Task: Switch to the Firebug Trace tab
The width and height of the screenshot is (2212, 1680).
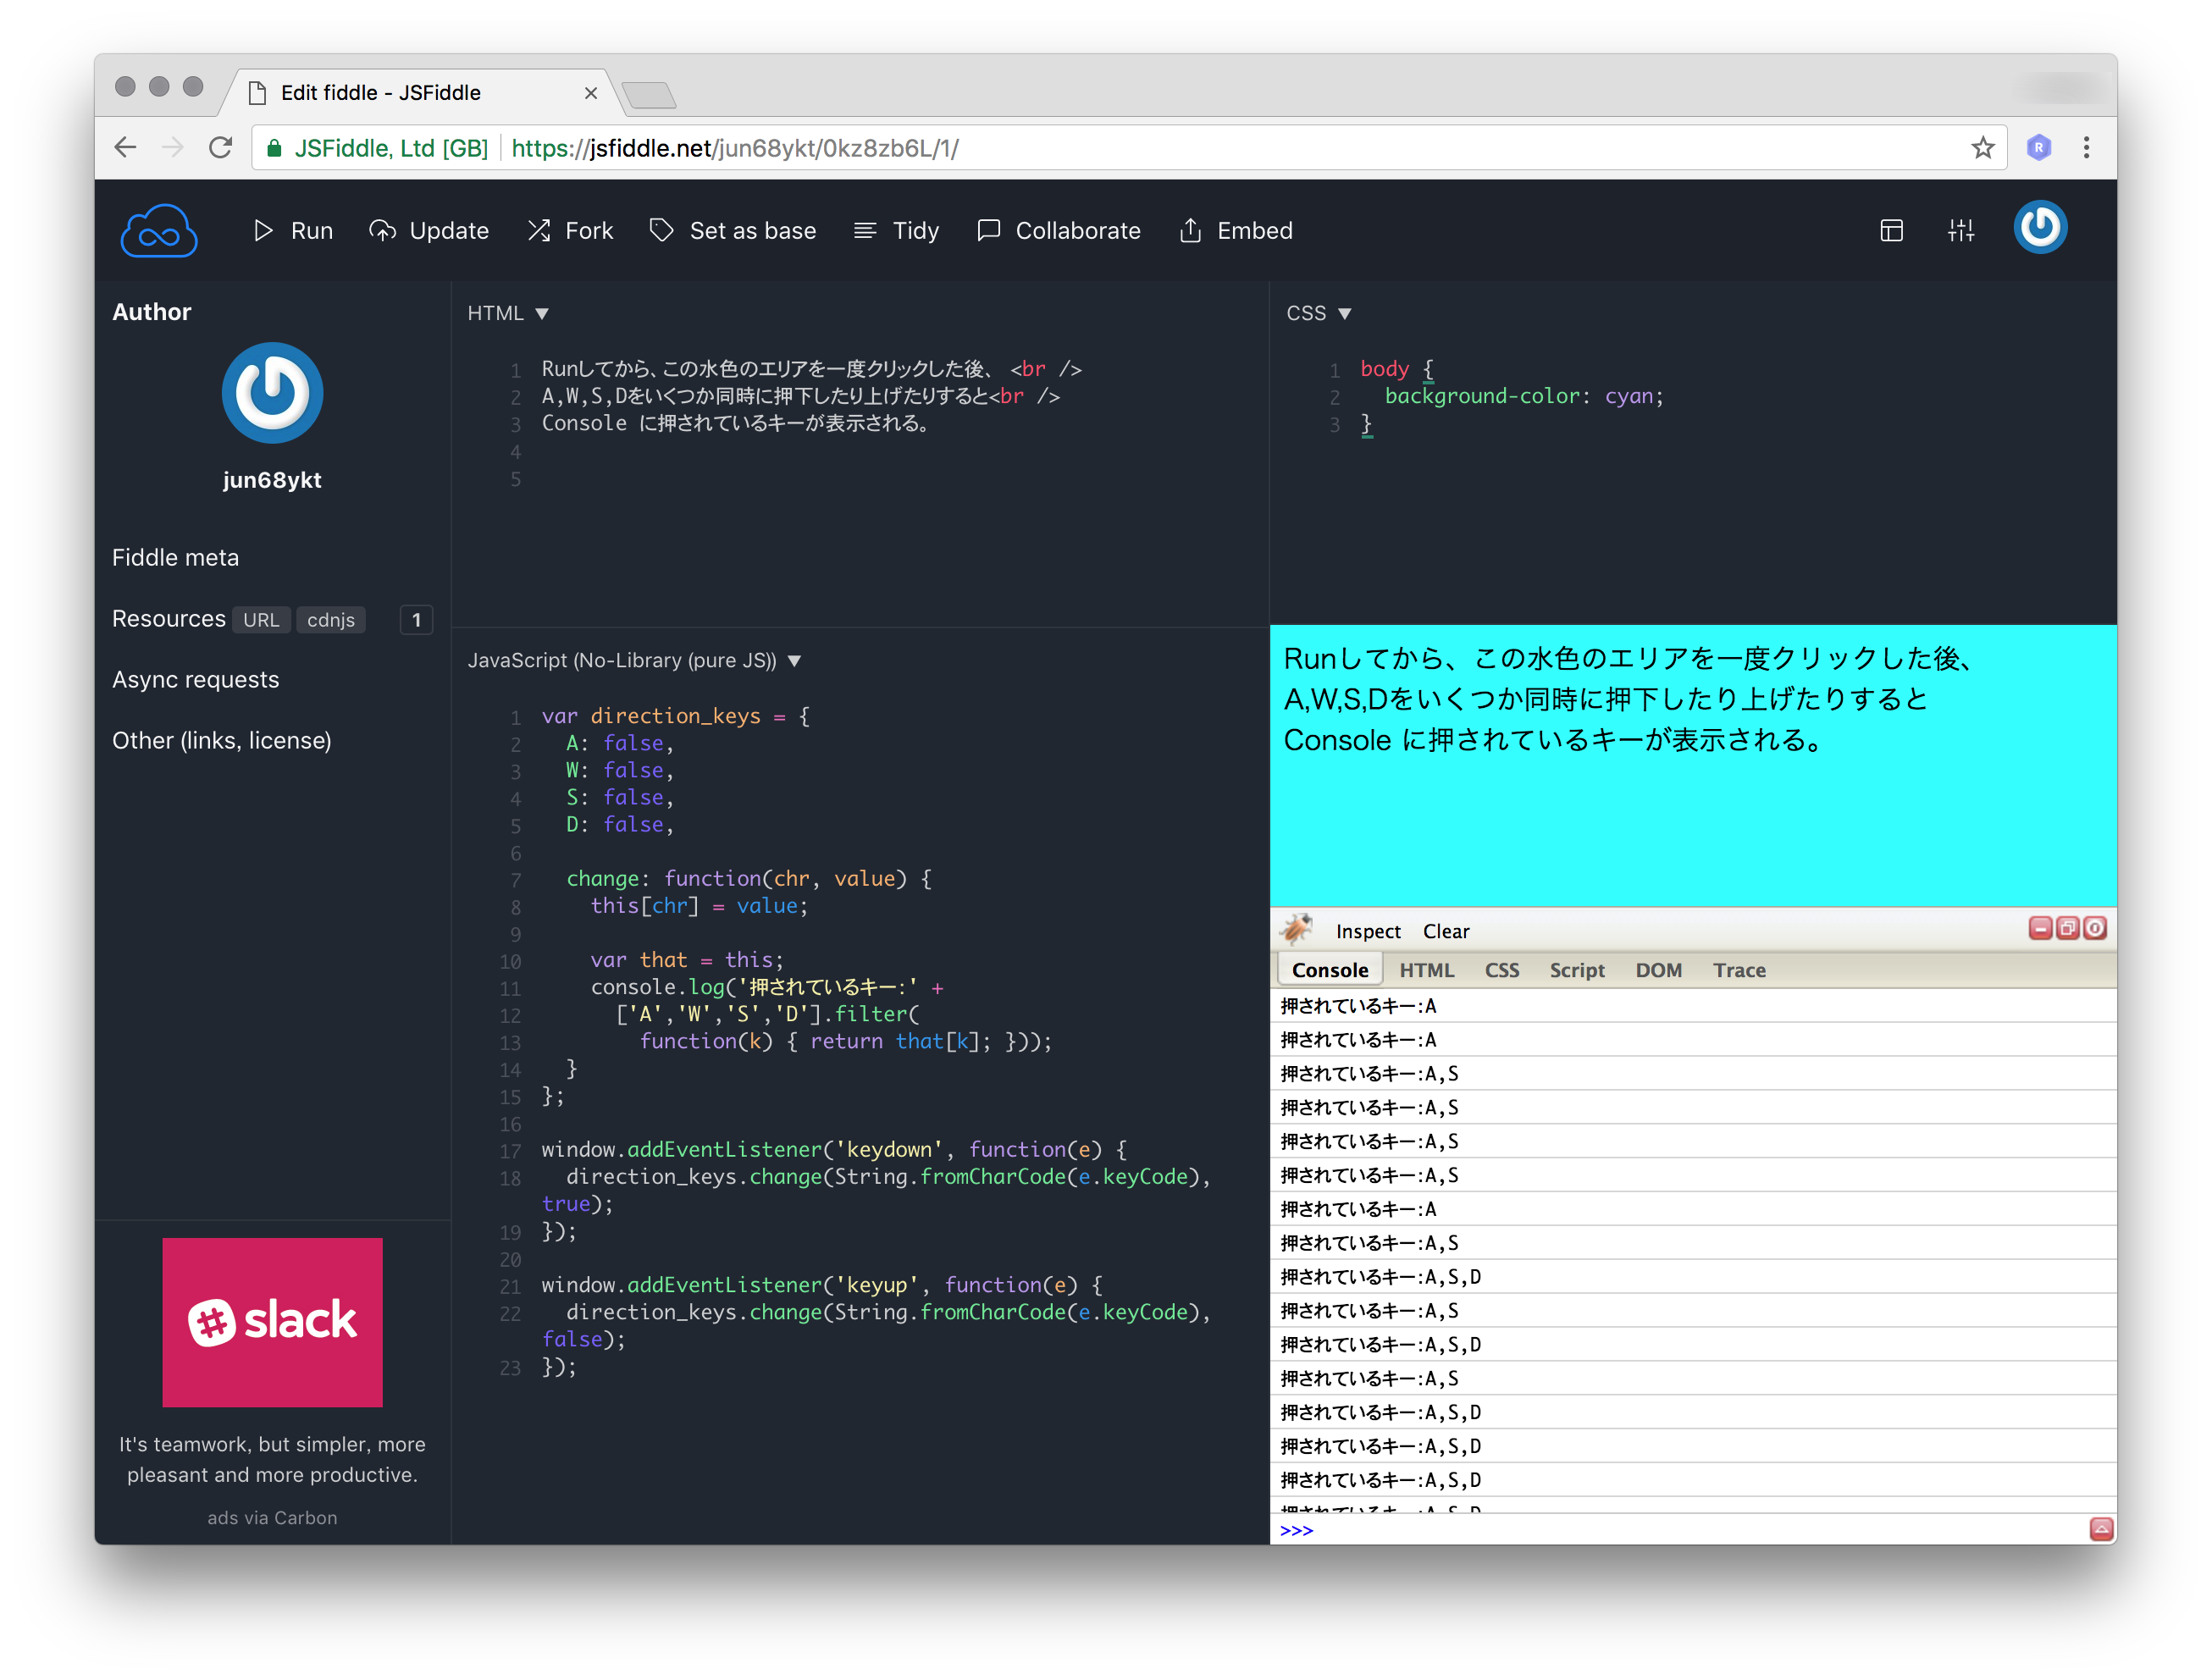Action: [x=1739, y=970]
